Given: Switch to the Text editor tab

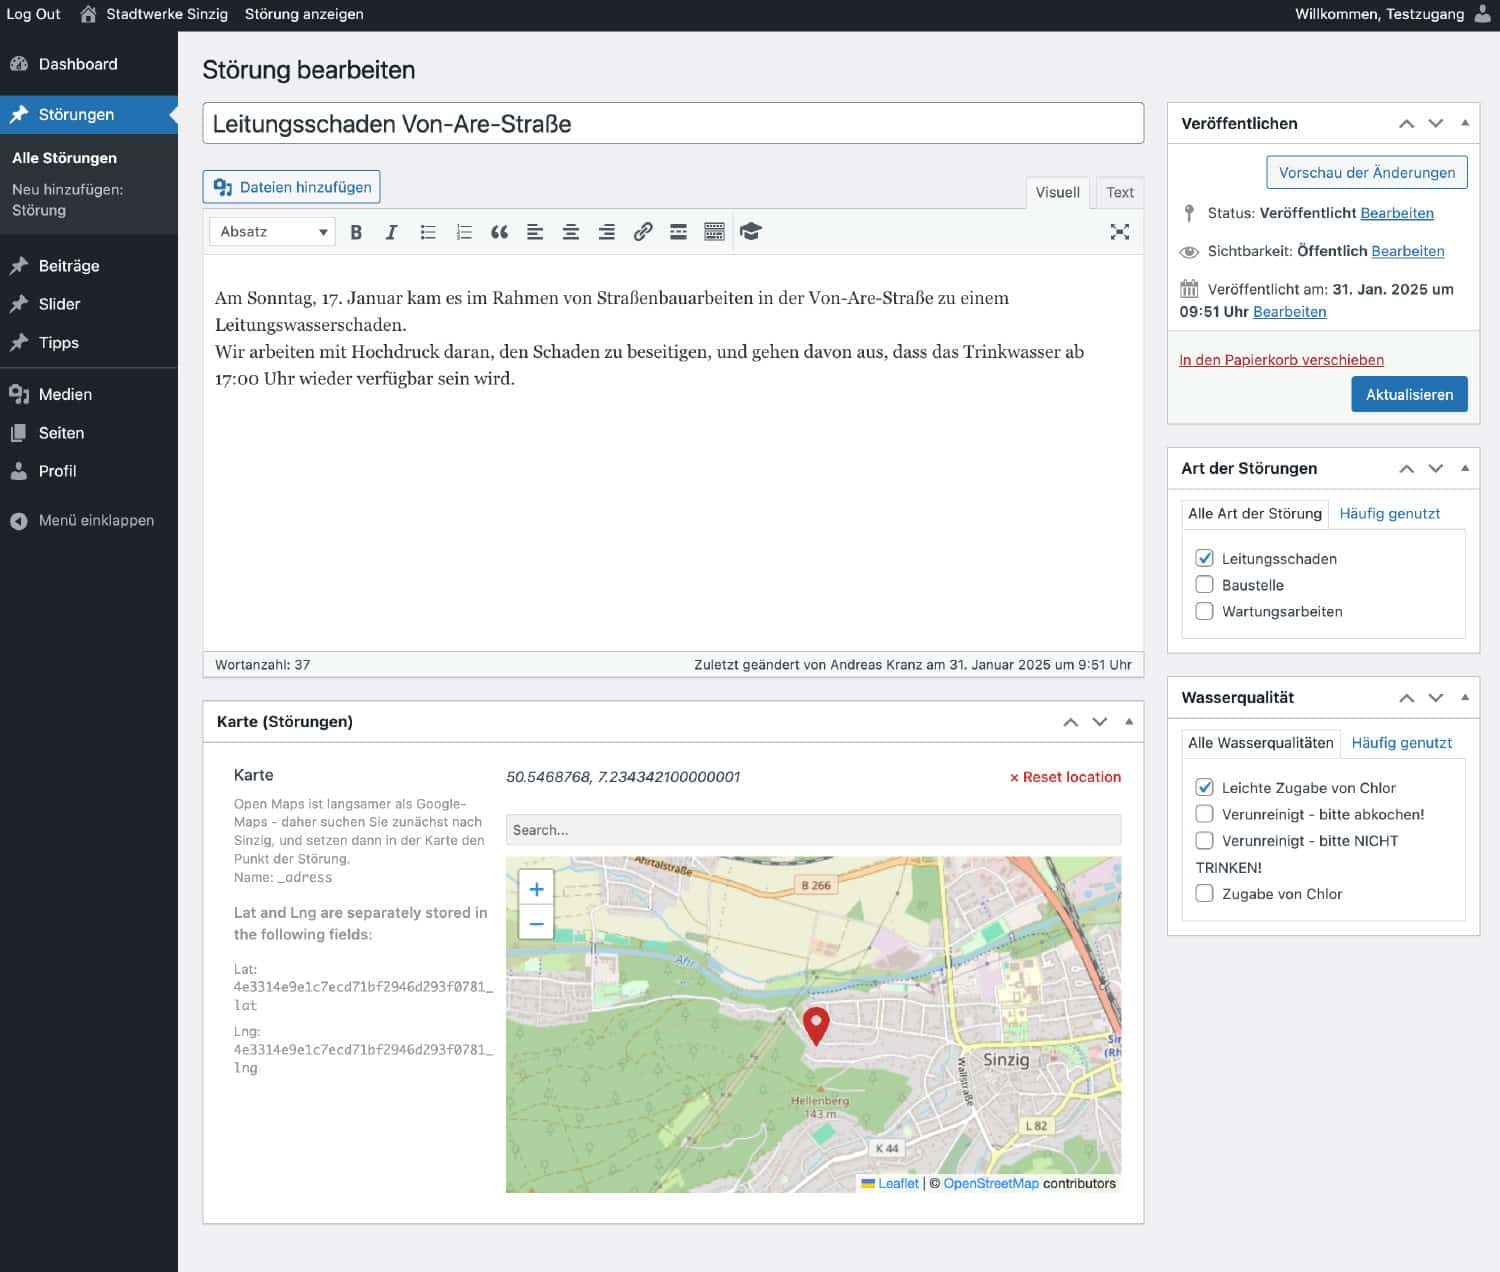Looking at the screenshot, I should click(x=1119, y=192).
